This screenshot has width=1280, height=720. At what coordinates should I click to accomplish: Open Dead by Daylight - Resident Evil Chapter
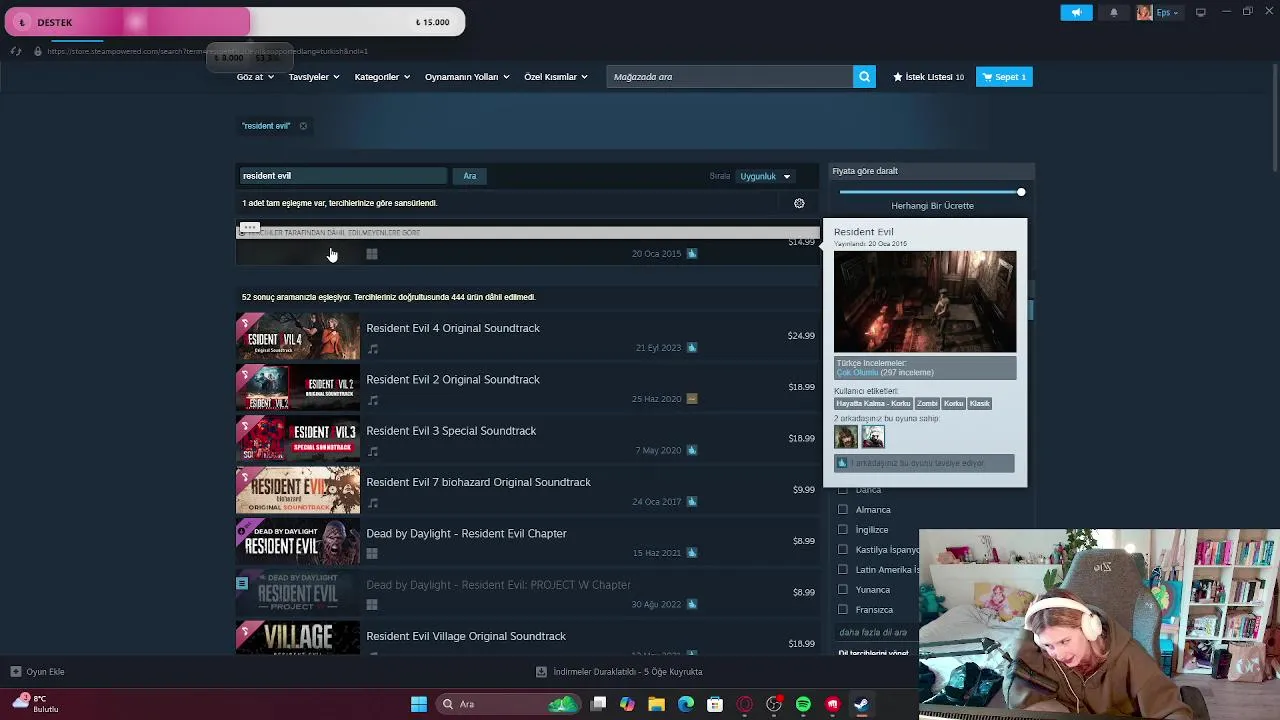[x=527, y=542]
